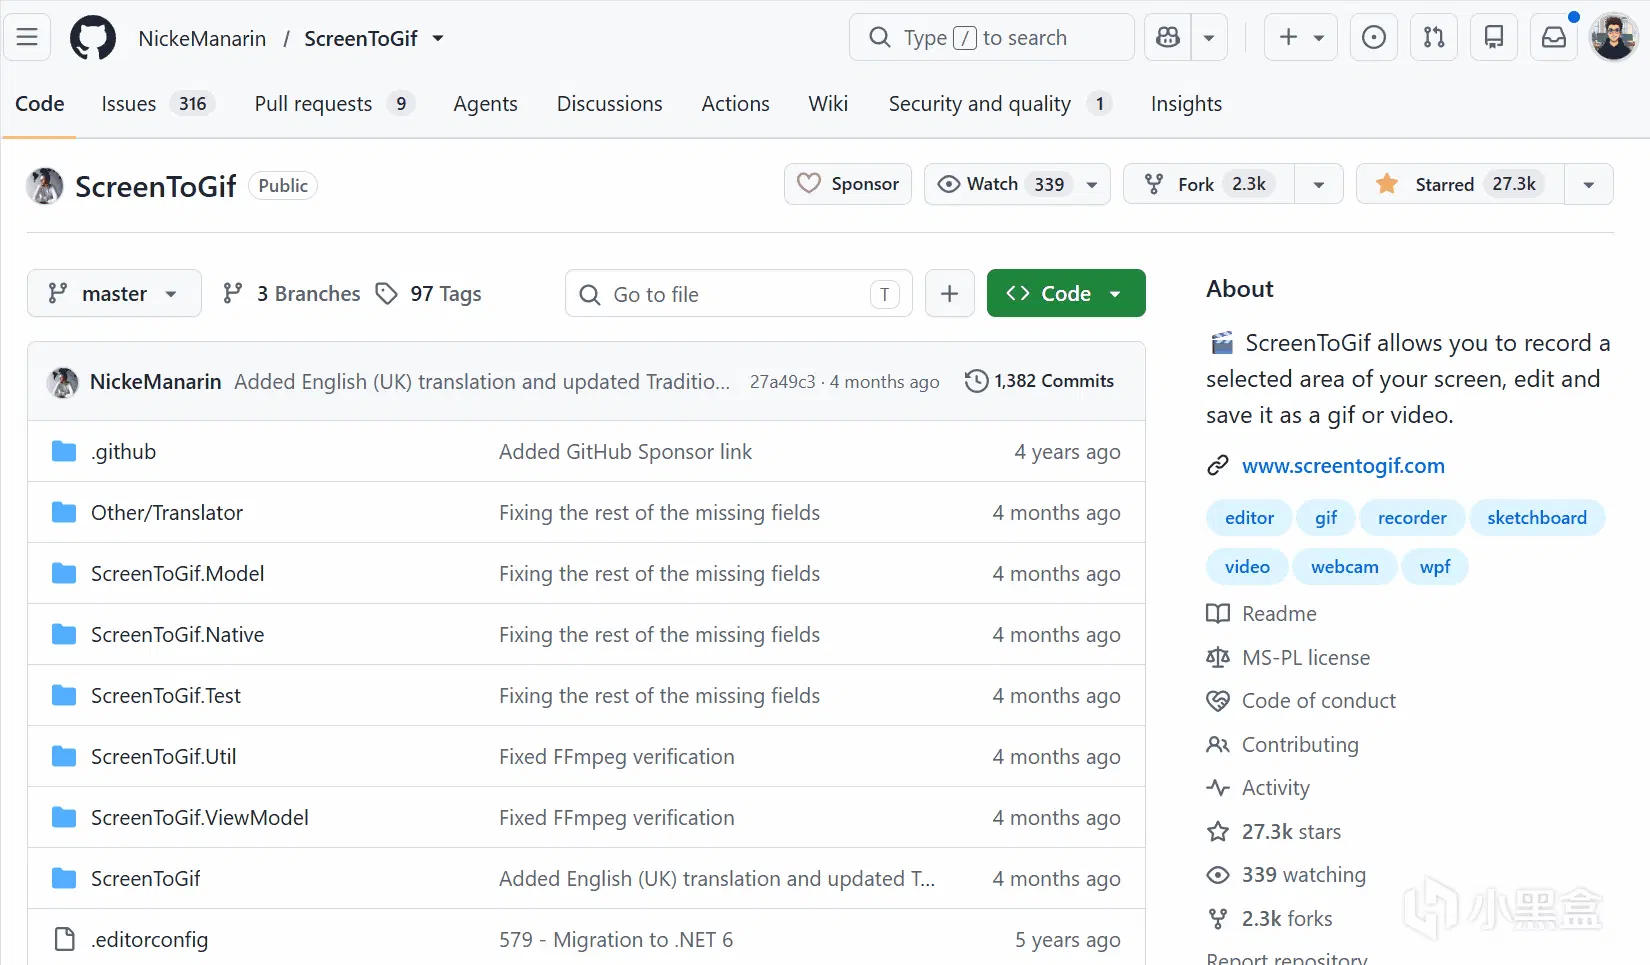
Task: Open the Copilot chat icon
Action: pos(1168,38)
